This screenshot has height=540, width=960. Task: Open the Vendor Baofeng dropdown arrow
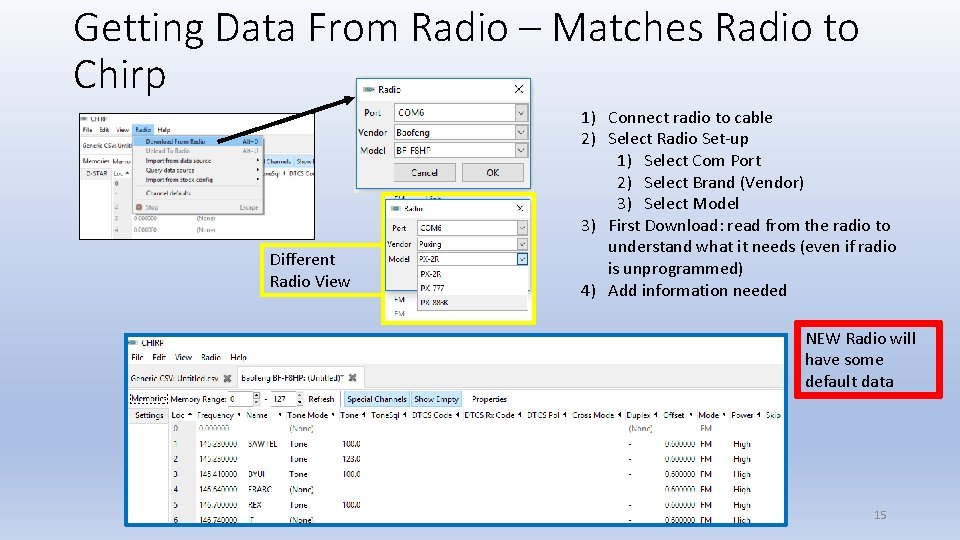pos(520,132)
